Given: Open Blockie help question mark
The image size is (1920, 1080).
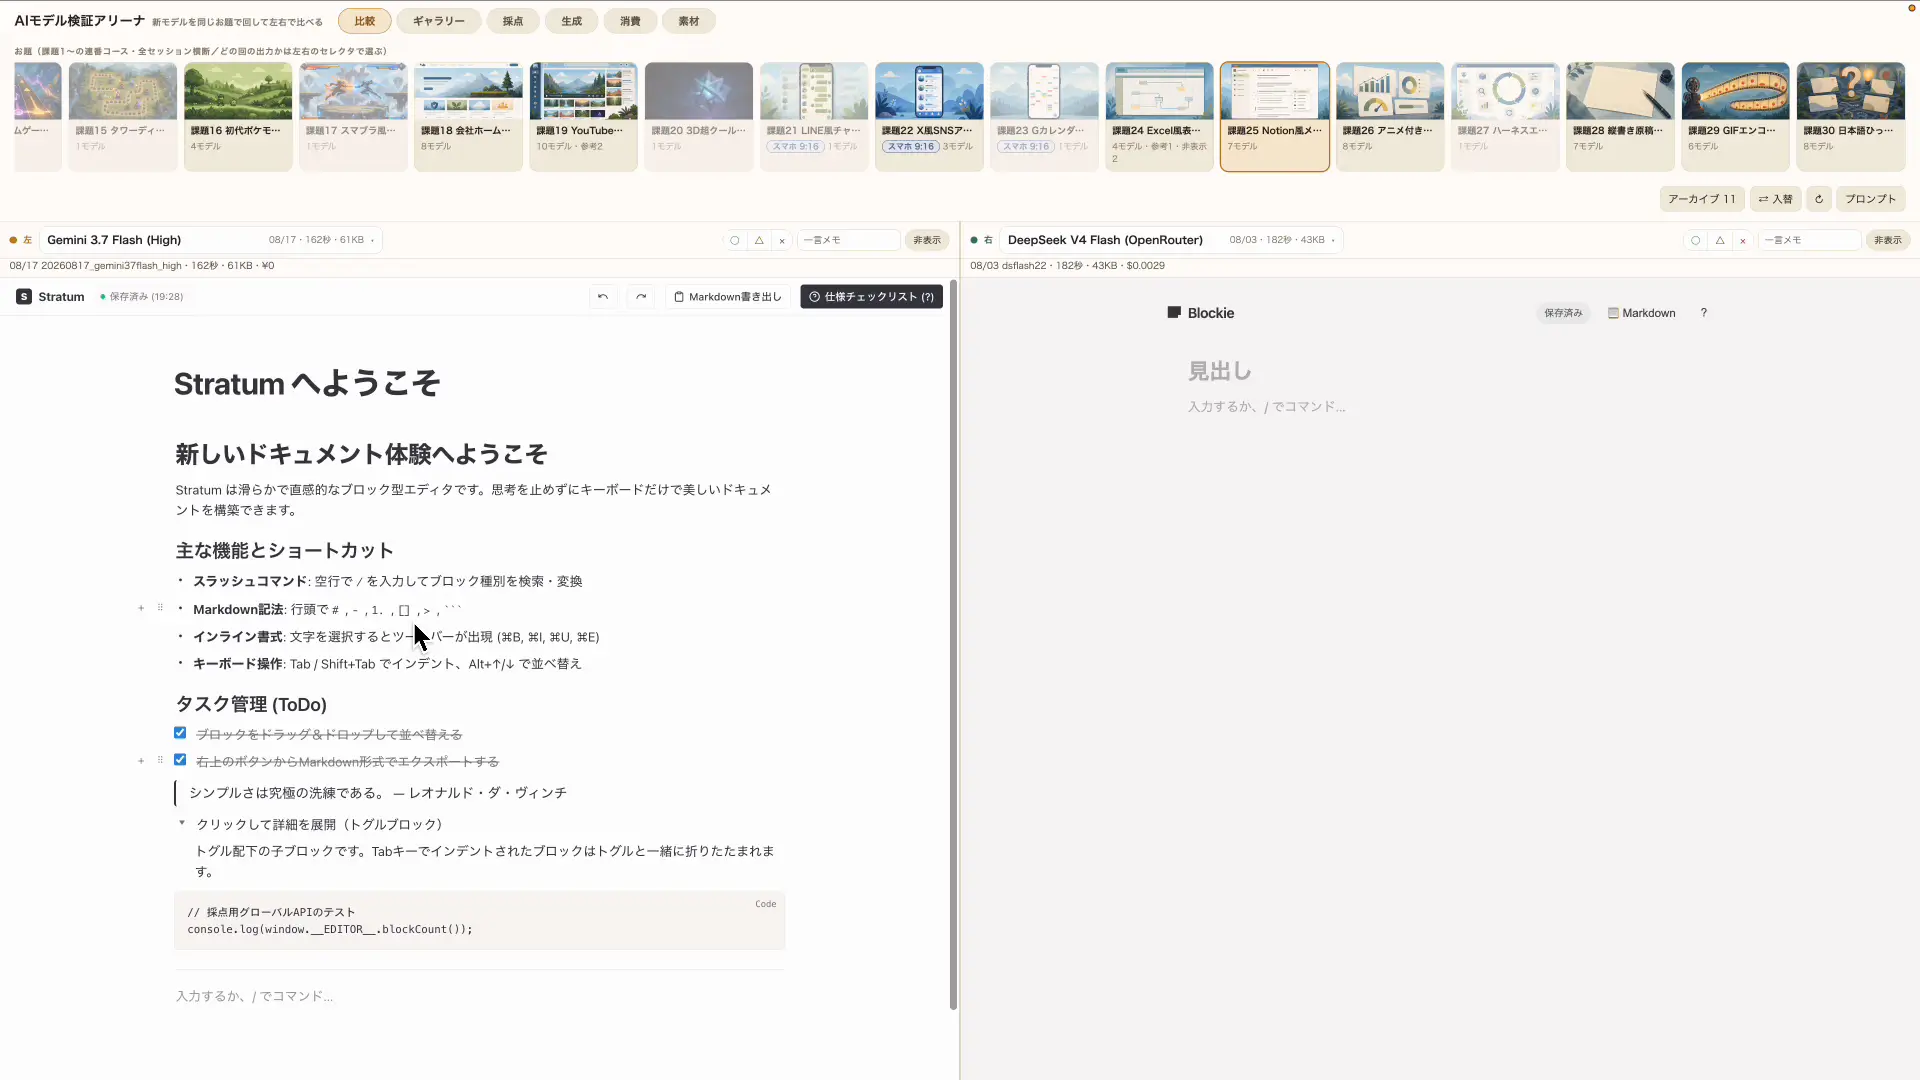Looking at the screenshot, I should [1704, 313].
